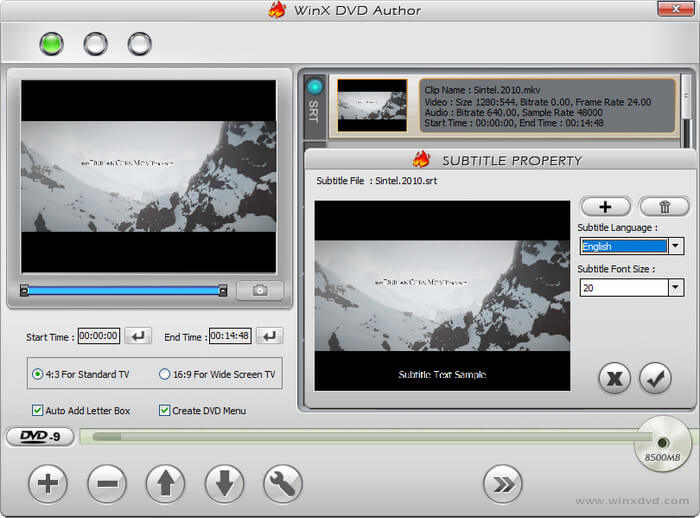Click the Sintel.2010.mkv clip info panel
The image size is (700, 518).
tap(547, 106)
